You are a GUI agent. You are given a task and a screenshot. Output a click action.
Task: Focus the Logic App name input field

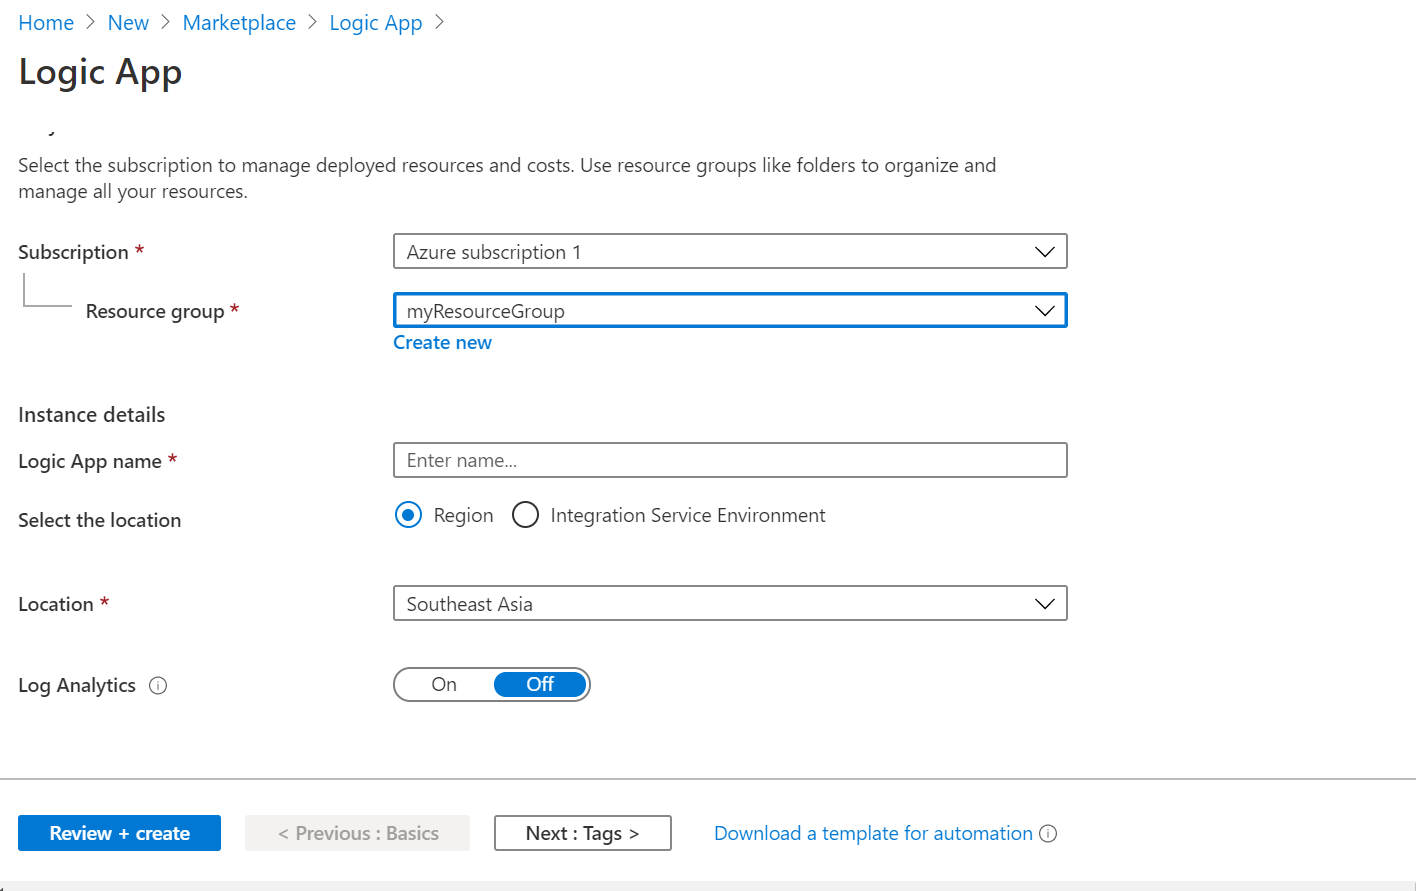(730, 460)
